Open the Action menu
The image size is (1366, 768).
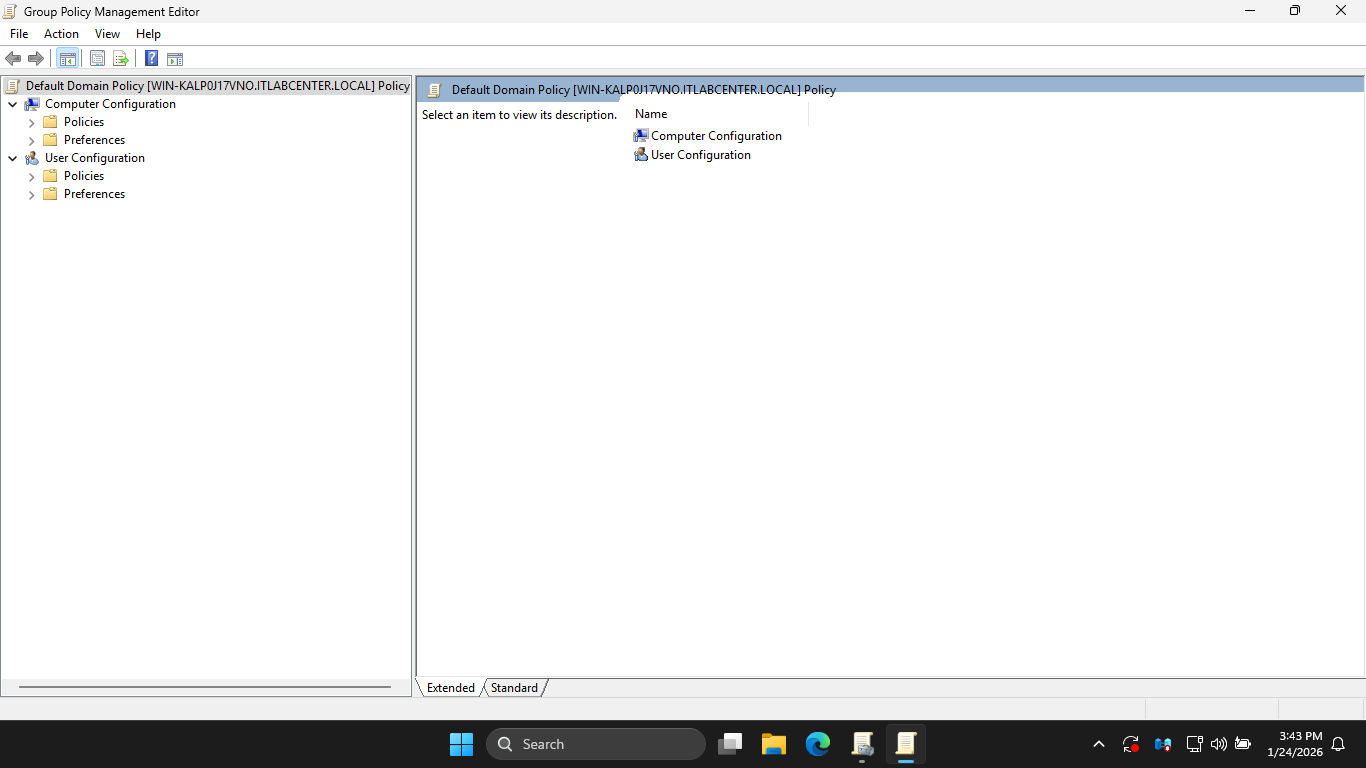click(61, 34)
